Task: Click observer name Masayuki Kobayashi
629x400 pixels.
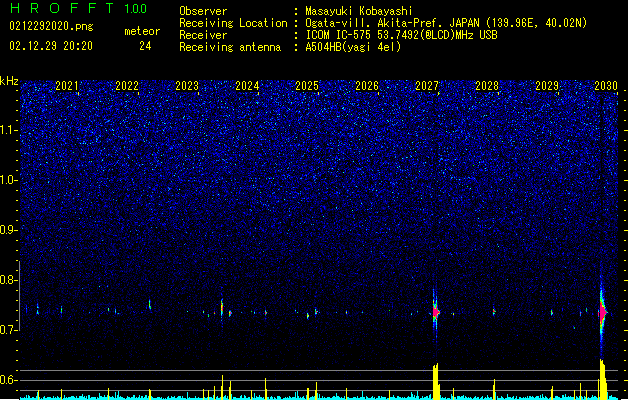Action: pos(358,11)
